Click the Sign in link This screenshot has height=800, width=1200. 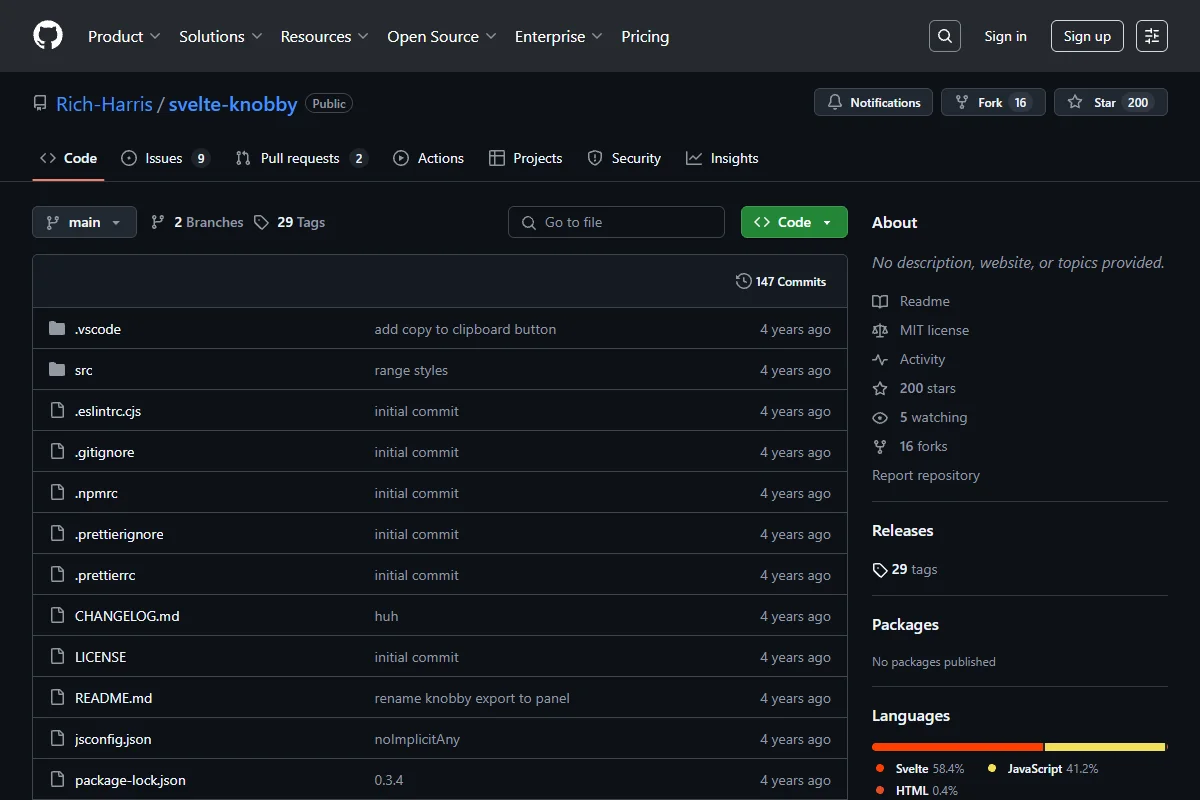pos(1005,36)
